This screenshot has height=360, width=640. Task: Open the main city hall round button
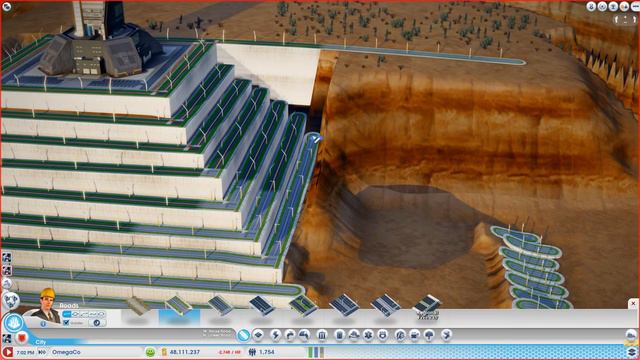(x=13, y=323)
